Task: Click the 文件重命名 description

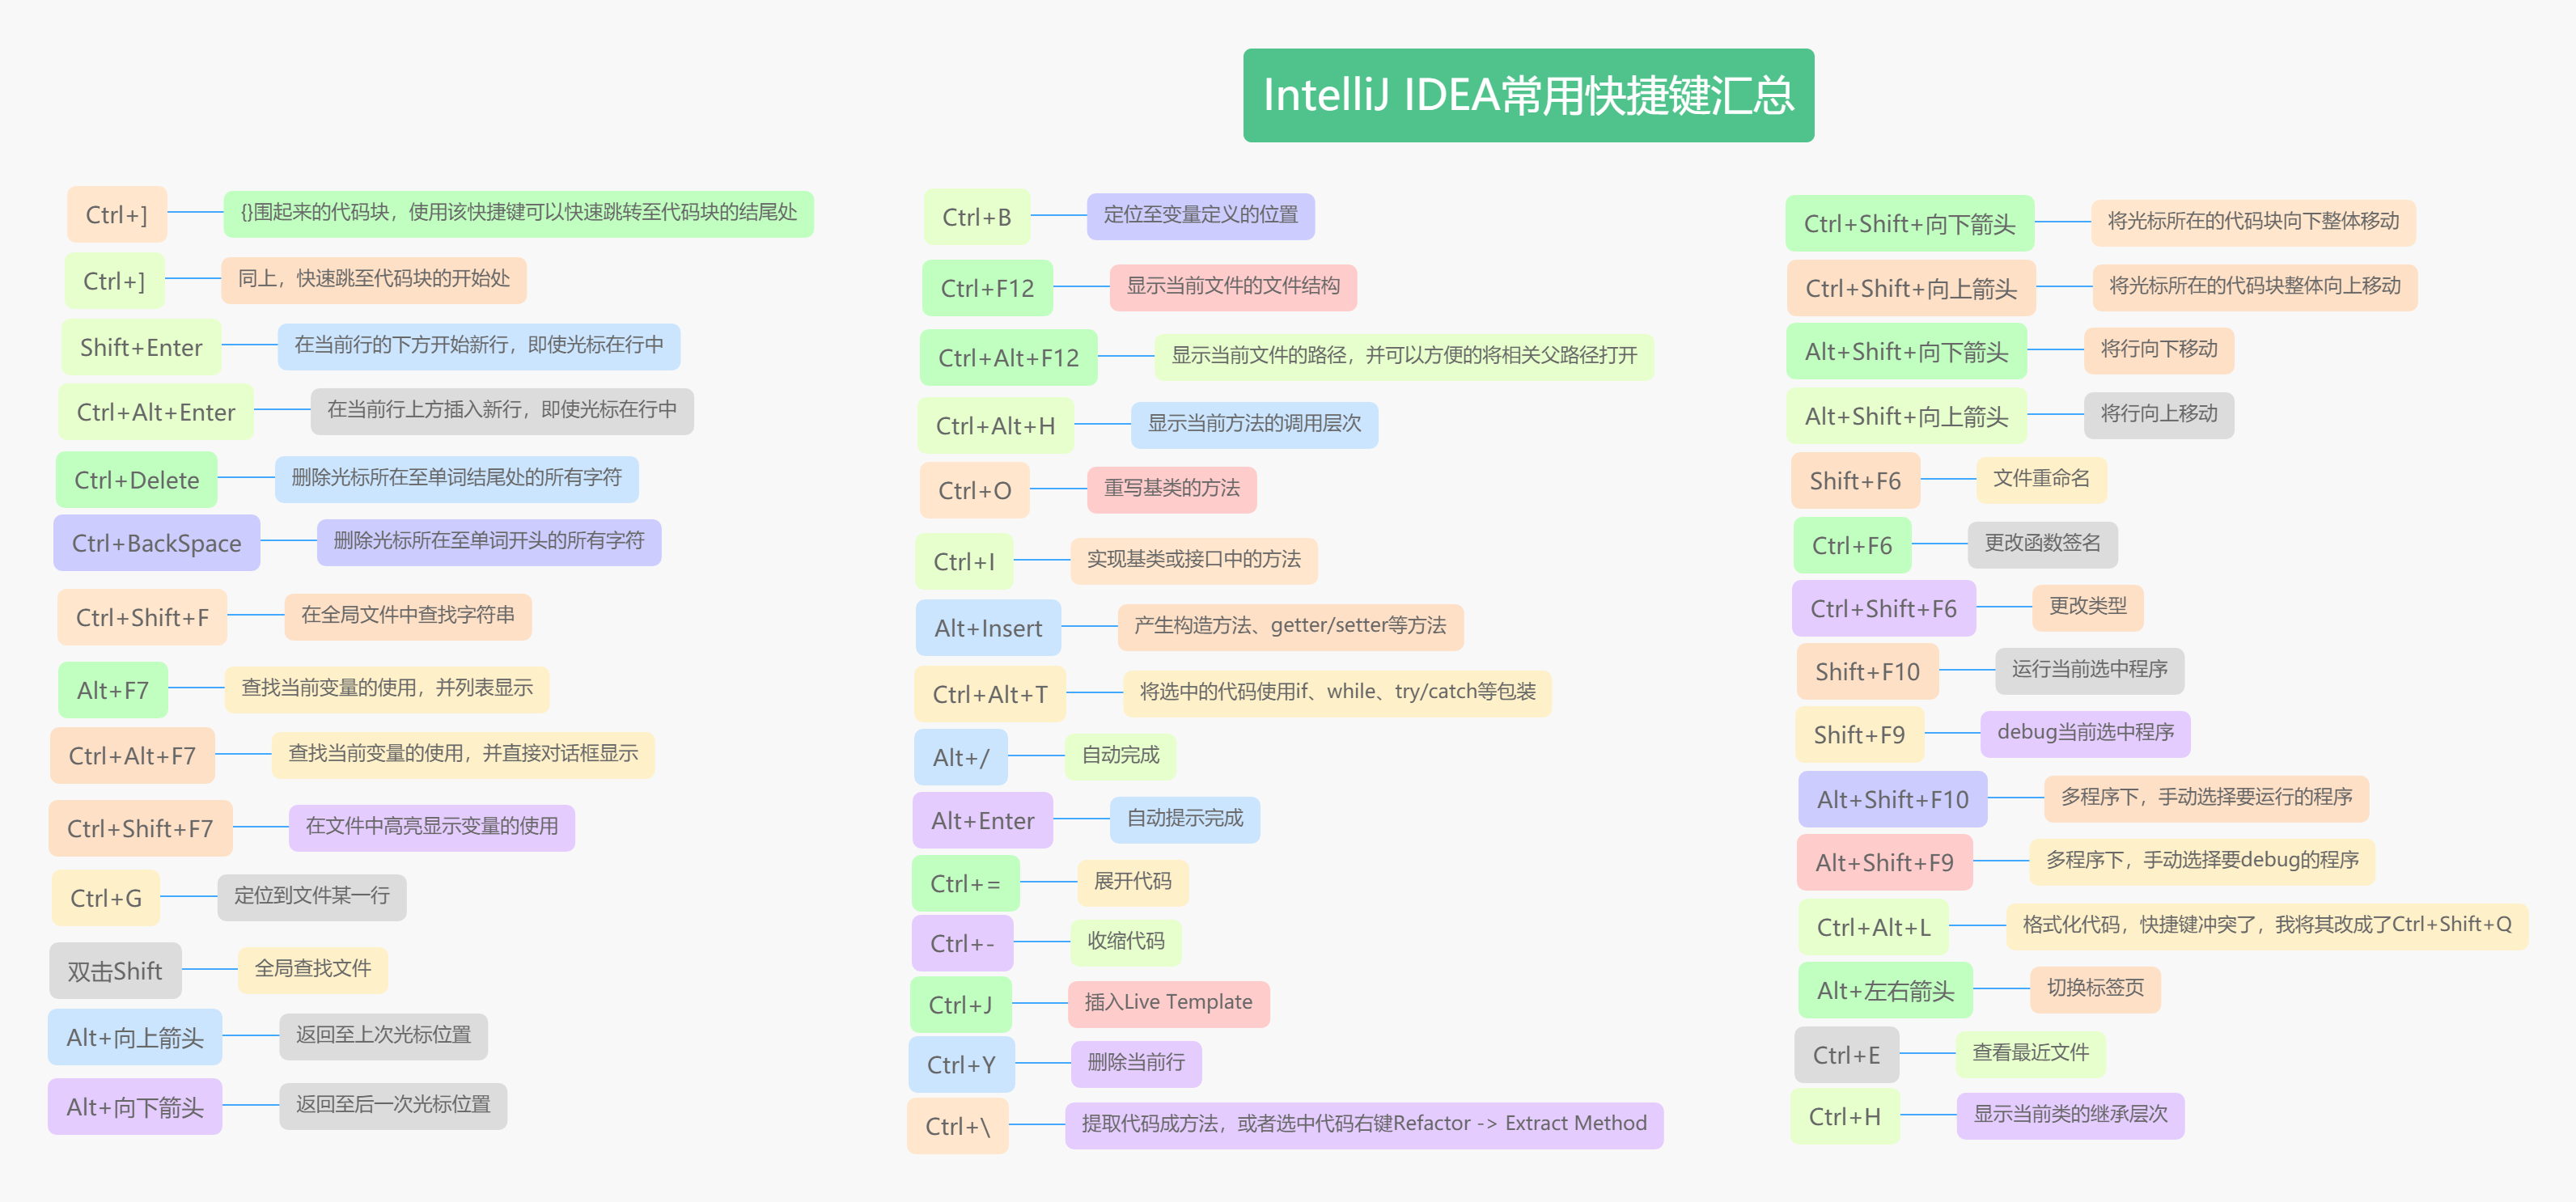Action: click(2041, 479)
